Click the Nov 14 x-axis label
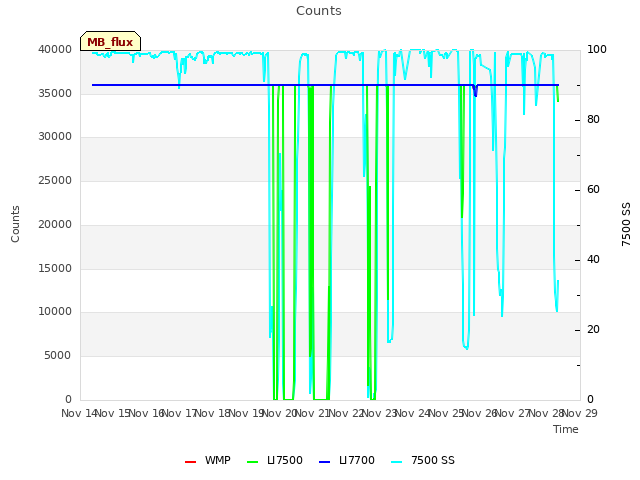Image resolution: width=640 pixels, height=480 pixels. [79, 413]
